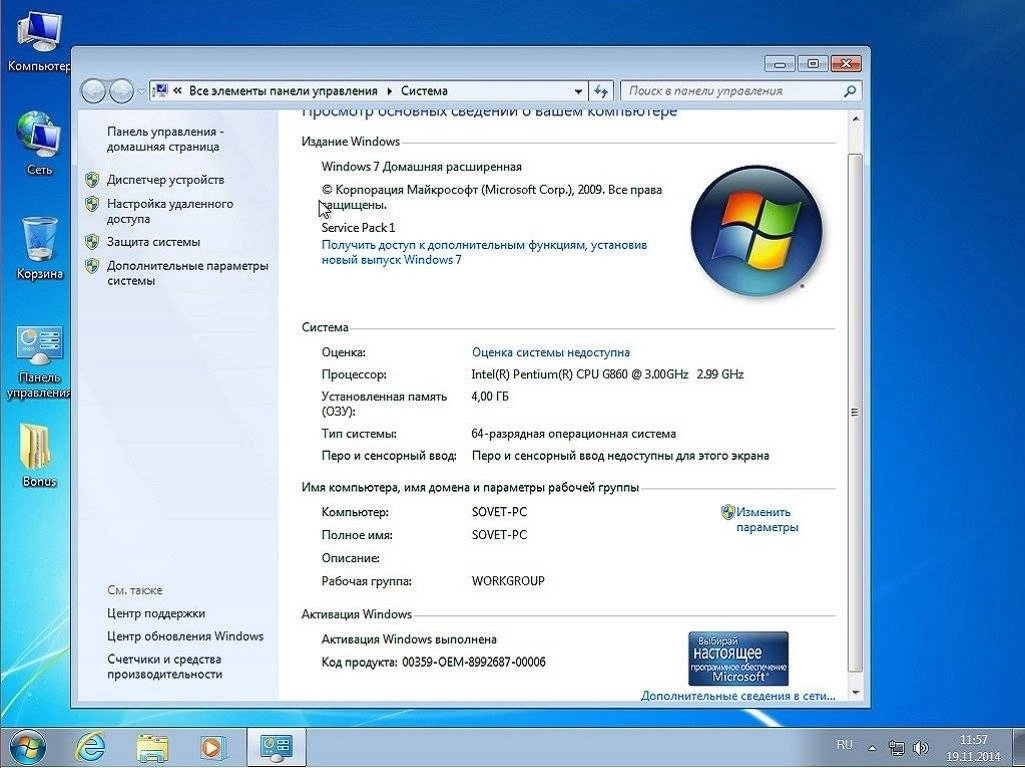Click the Windows 7 logo orb image
This screenshot has height=768, width=1025.
click(756, 230)
